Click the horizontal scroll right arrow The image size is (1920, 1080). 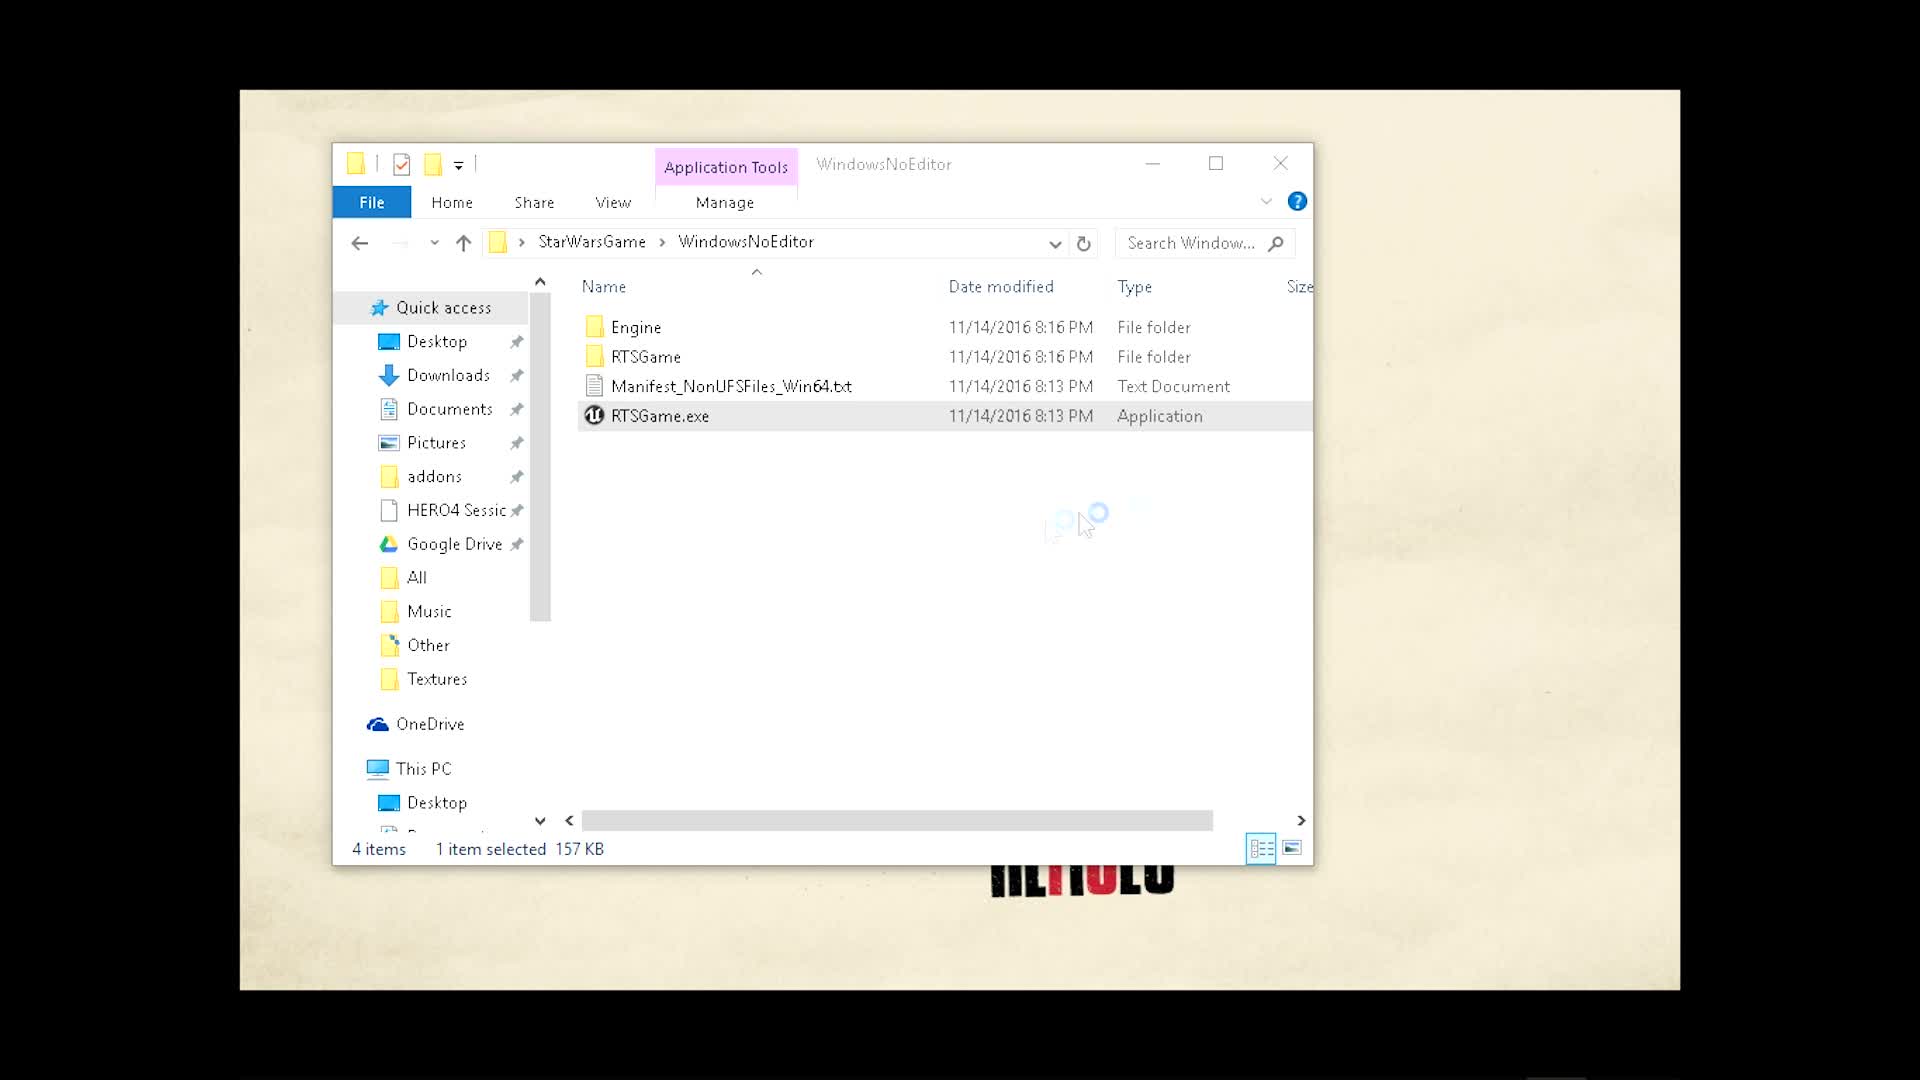tap(1301, 821)
